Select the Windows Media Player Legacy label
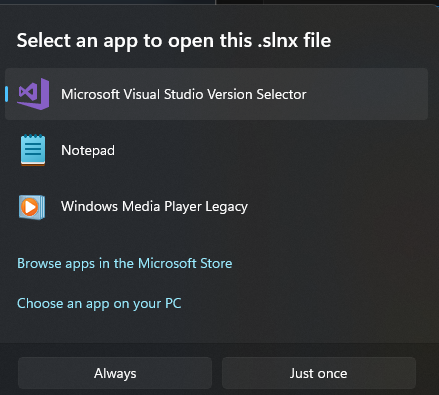439x395 pixels. (154, 207)
